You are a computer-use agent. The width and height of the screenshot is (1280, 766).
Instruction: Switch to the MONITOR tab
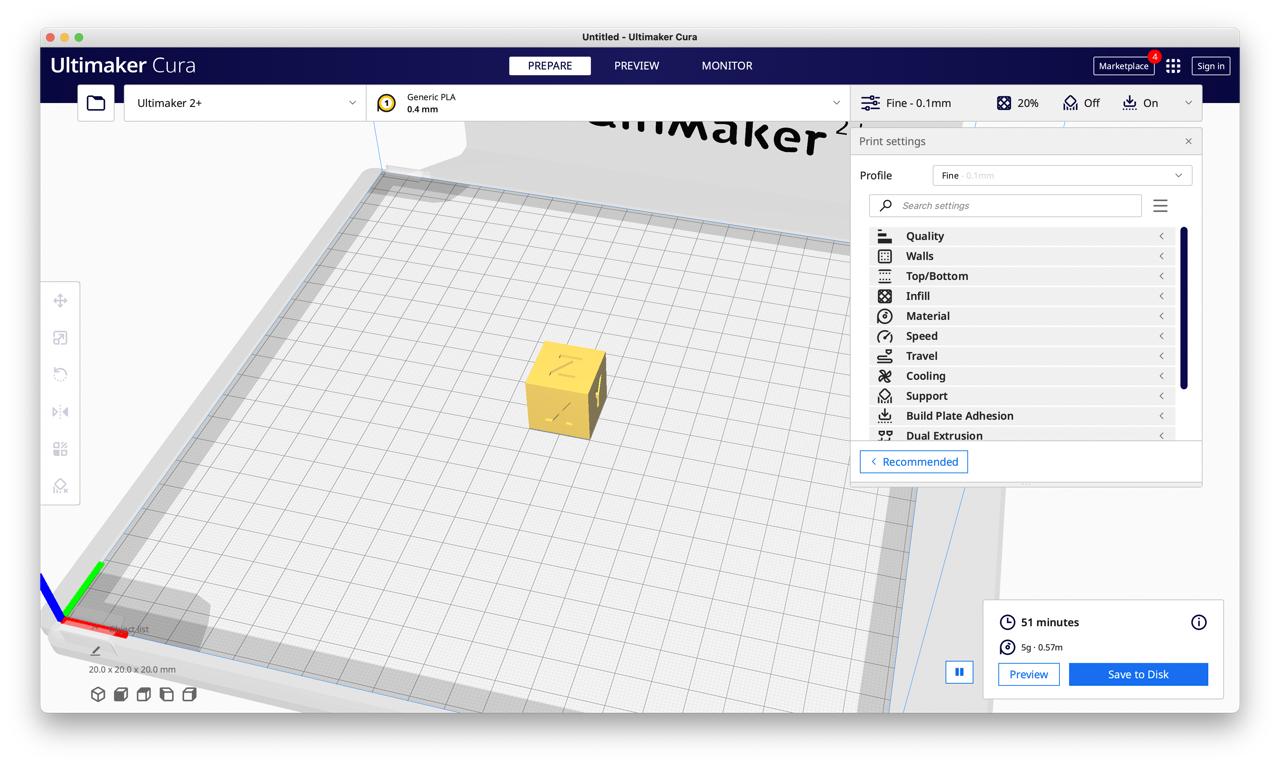[x=726, y=65]
